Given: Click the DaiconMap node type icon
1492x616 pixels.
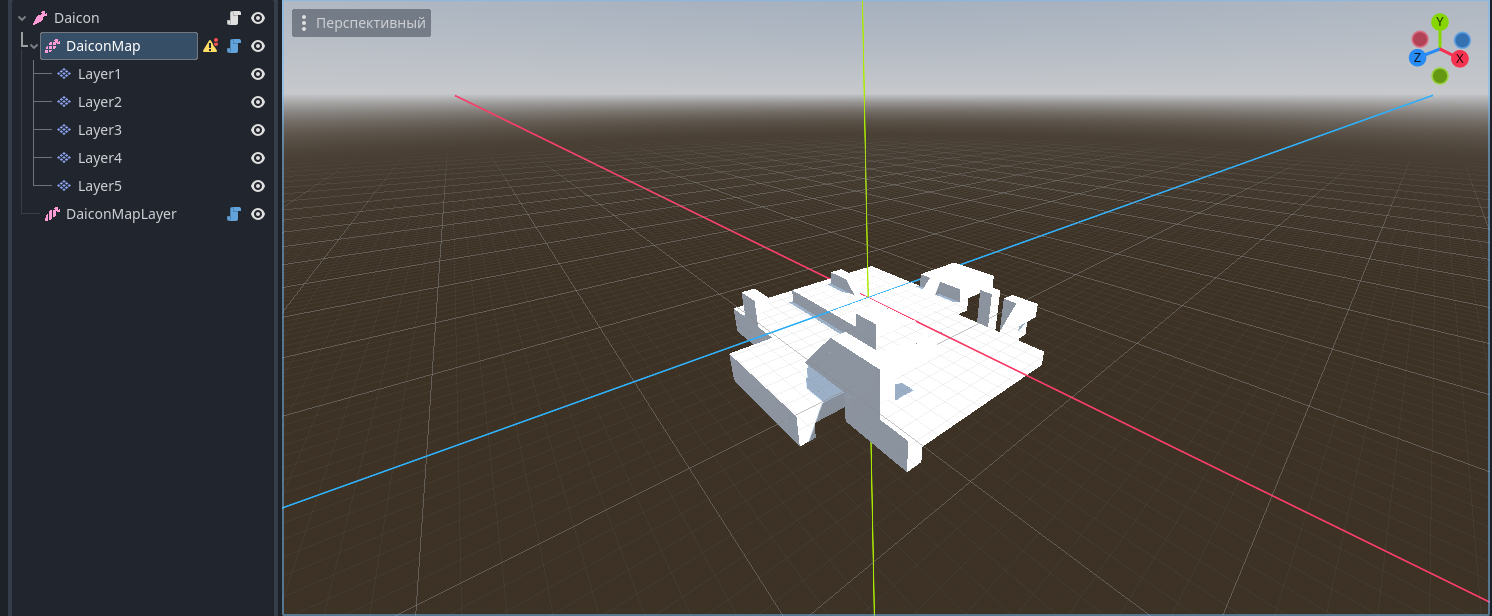Looking at the screenshot, I should coord(53,46).
